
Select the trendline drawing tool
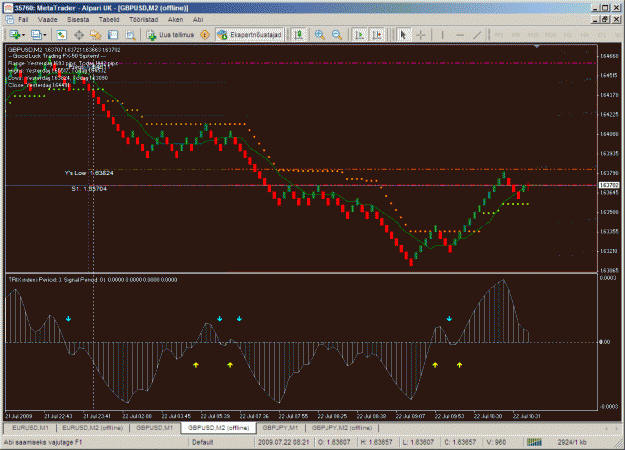pos(477,35)
